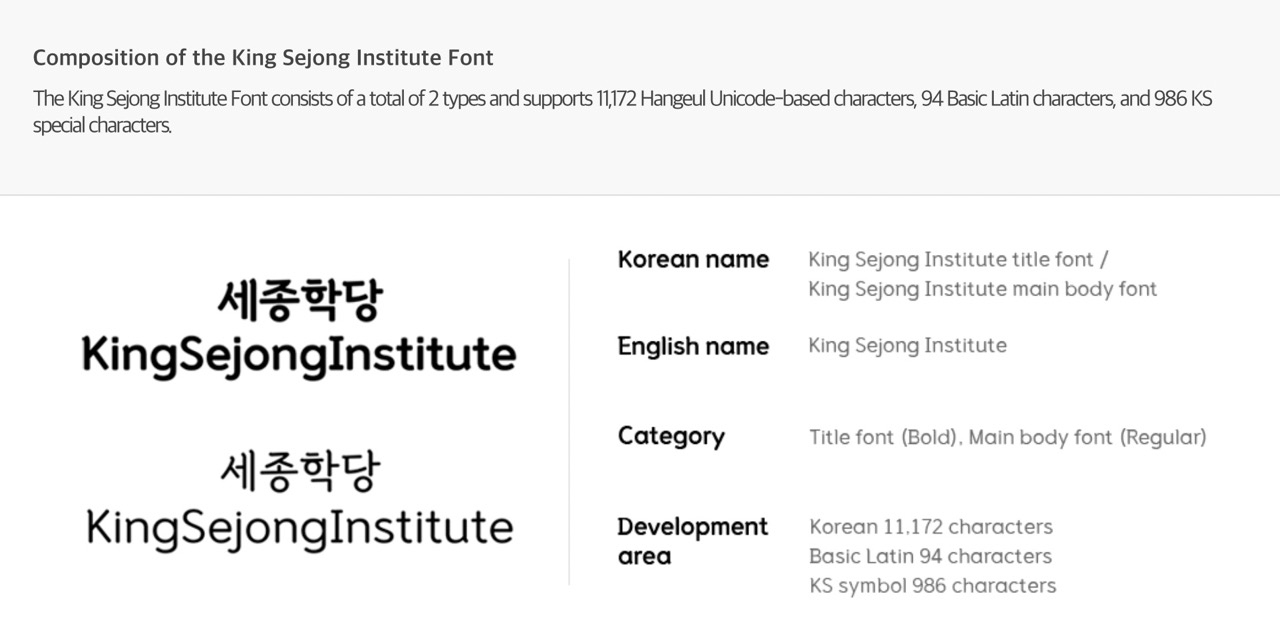
Task: Click 'King Sejong Institute main body font' text
Action: pos(982,290)
